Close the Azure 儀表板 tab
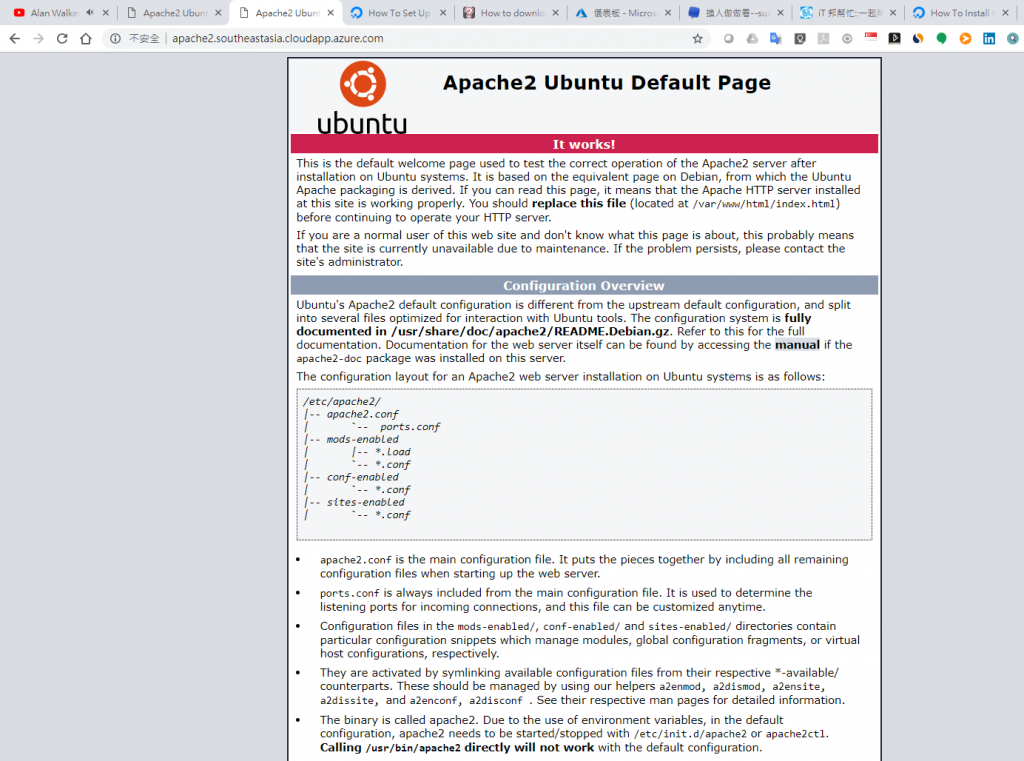 [x=668, y=12]
